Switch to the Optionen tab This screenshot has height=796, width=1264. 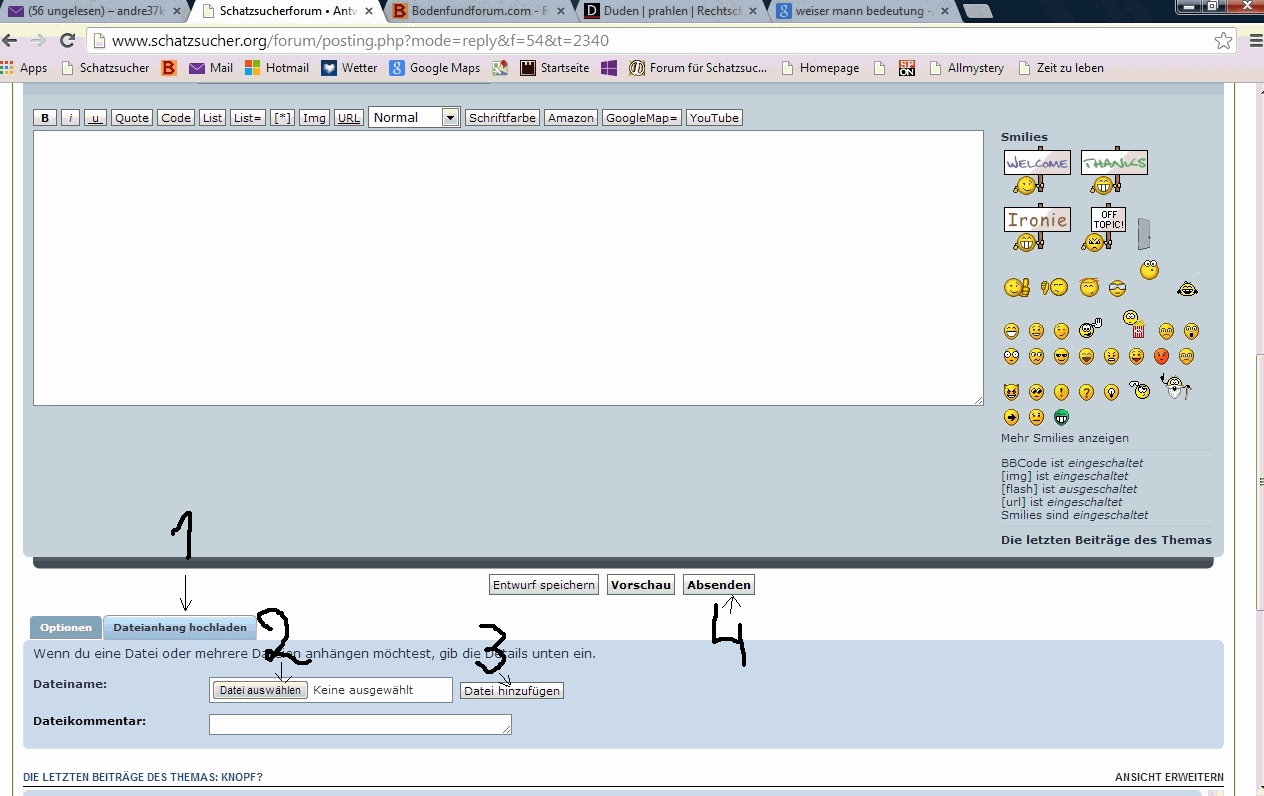66,628
